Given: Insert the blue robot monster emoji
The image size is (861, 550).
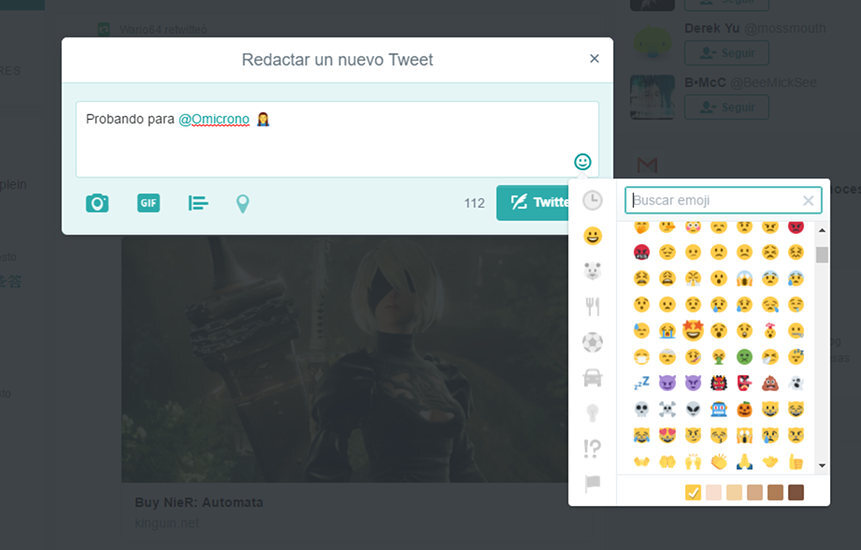Looking at the screenshot, I should click(x=719, y=409).
